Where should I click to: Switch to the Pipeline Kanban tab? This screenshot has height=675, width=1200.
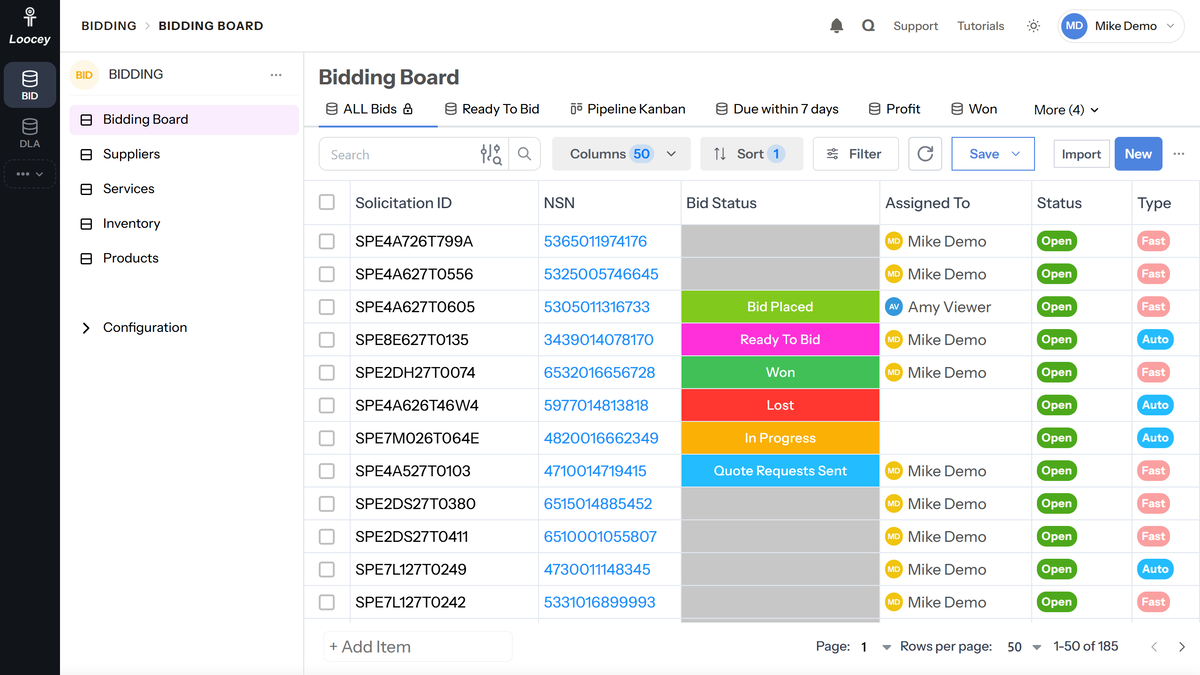pyautogui.click(x=627, y=109)
